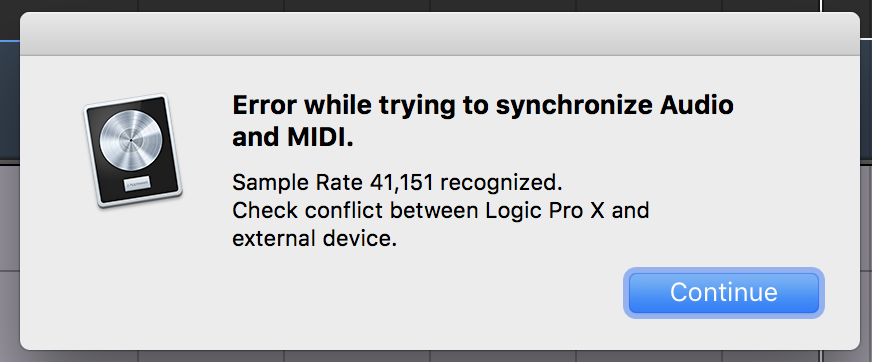Click the Continue button
Image resolution: width=872 pixels, height=362 pixels.
point(724,292)
